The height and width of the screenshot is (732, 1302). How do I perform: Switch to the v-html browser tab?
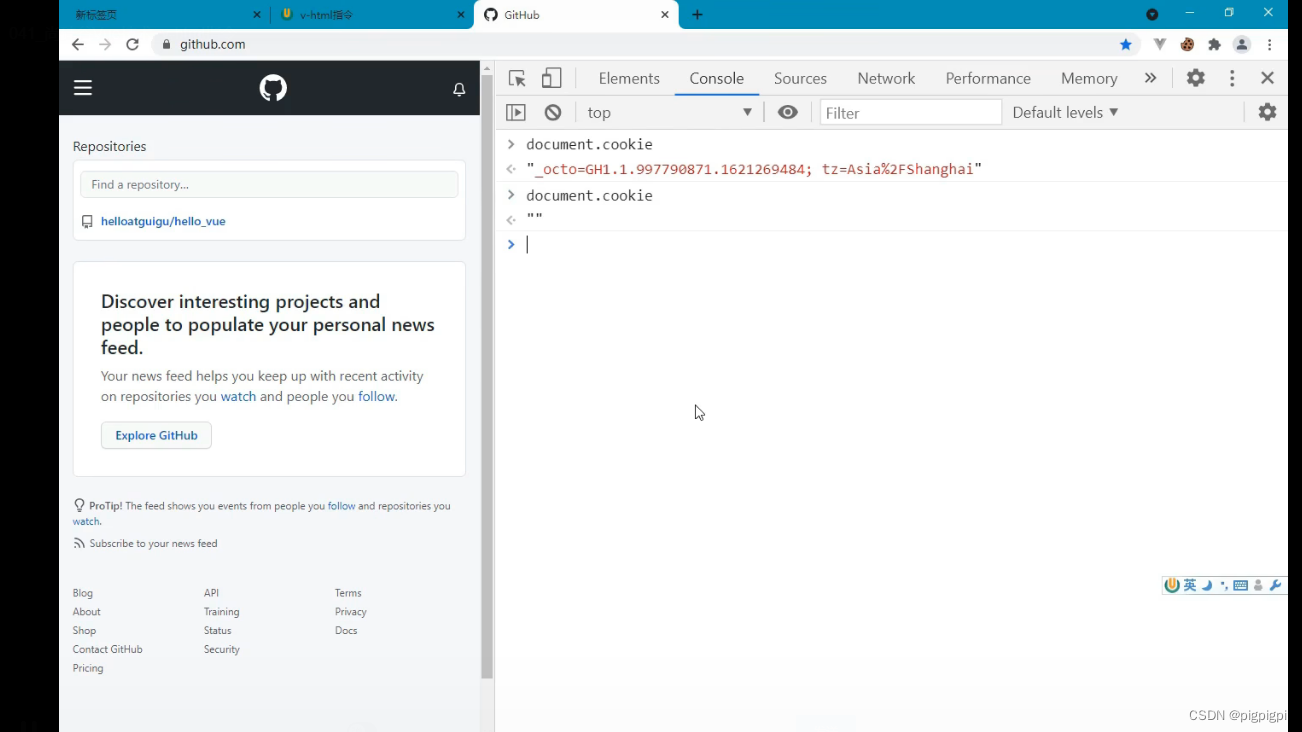(x=370, y=15)
